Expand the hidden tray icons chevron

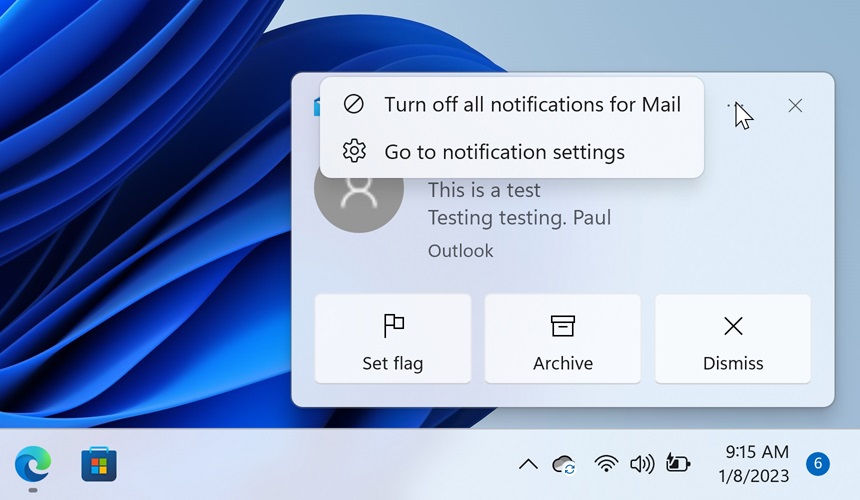click(528, 464)
